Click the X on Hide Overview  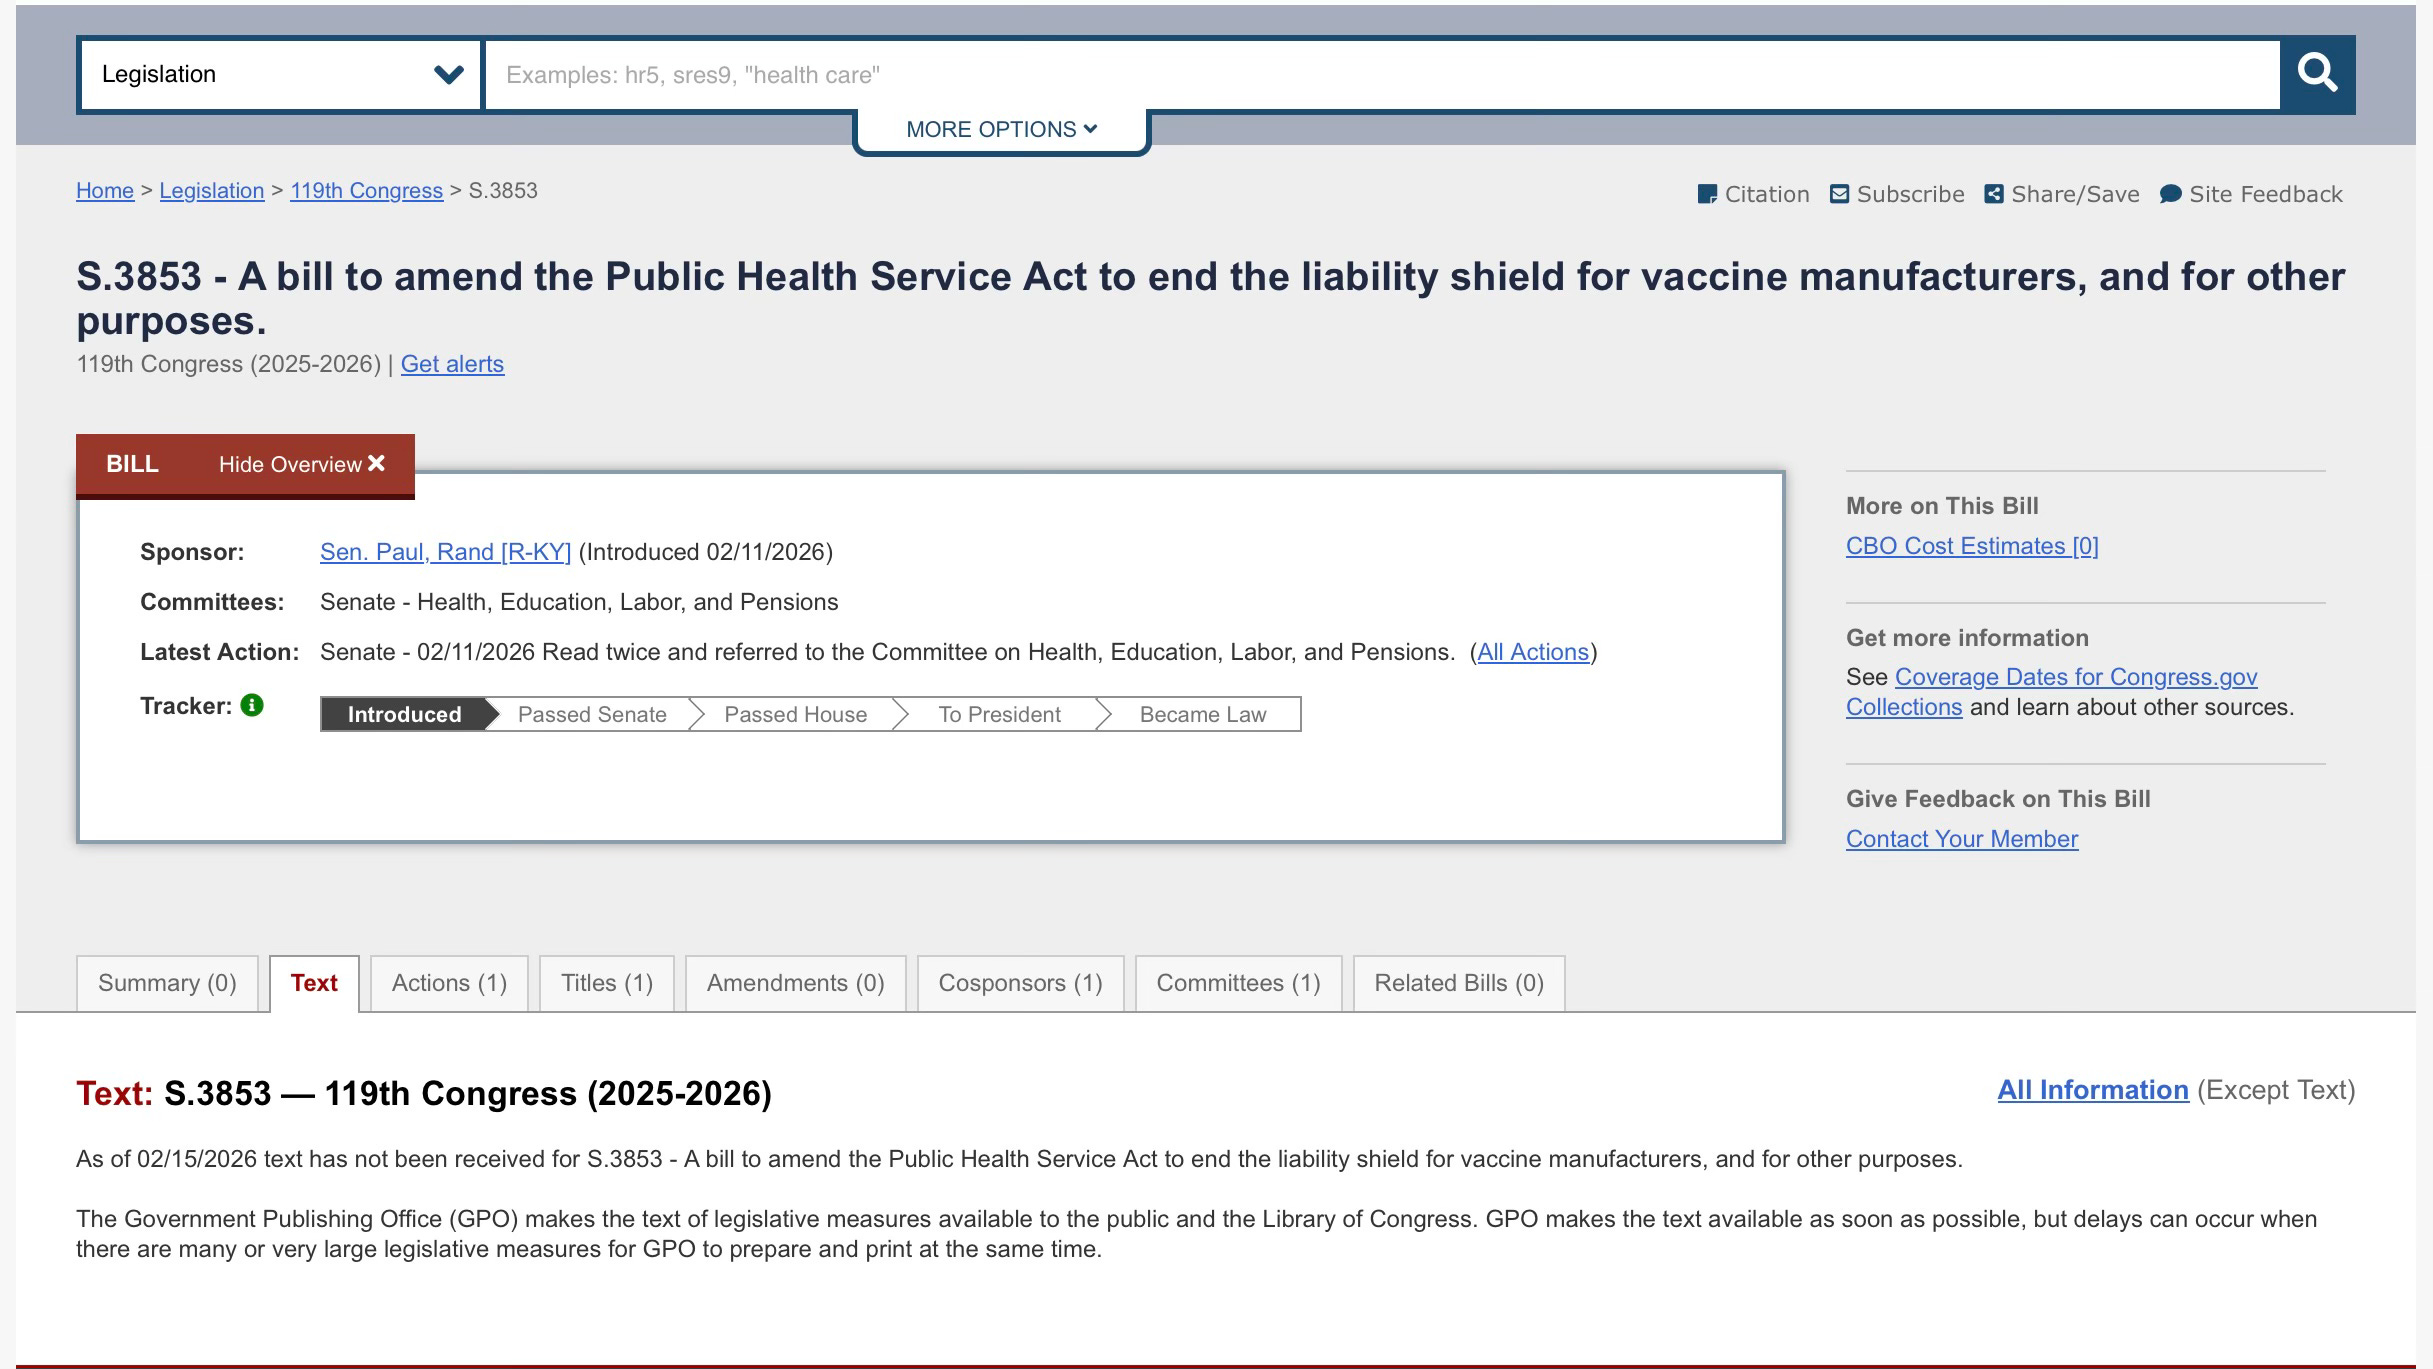pyautogui.click(x=376, y=463)
